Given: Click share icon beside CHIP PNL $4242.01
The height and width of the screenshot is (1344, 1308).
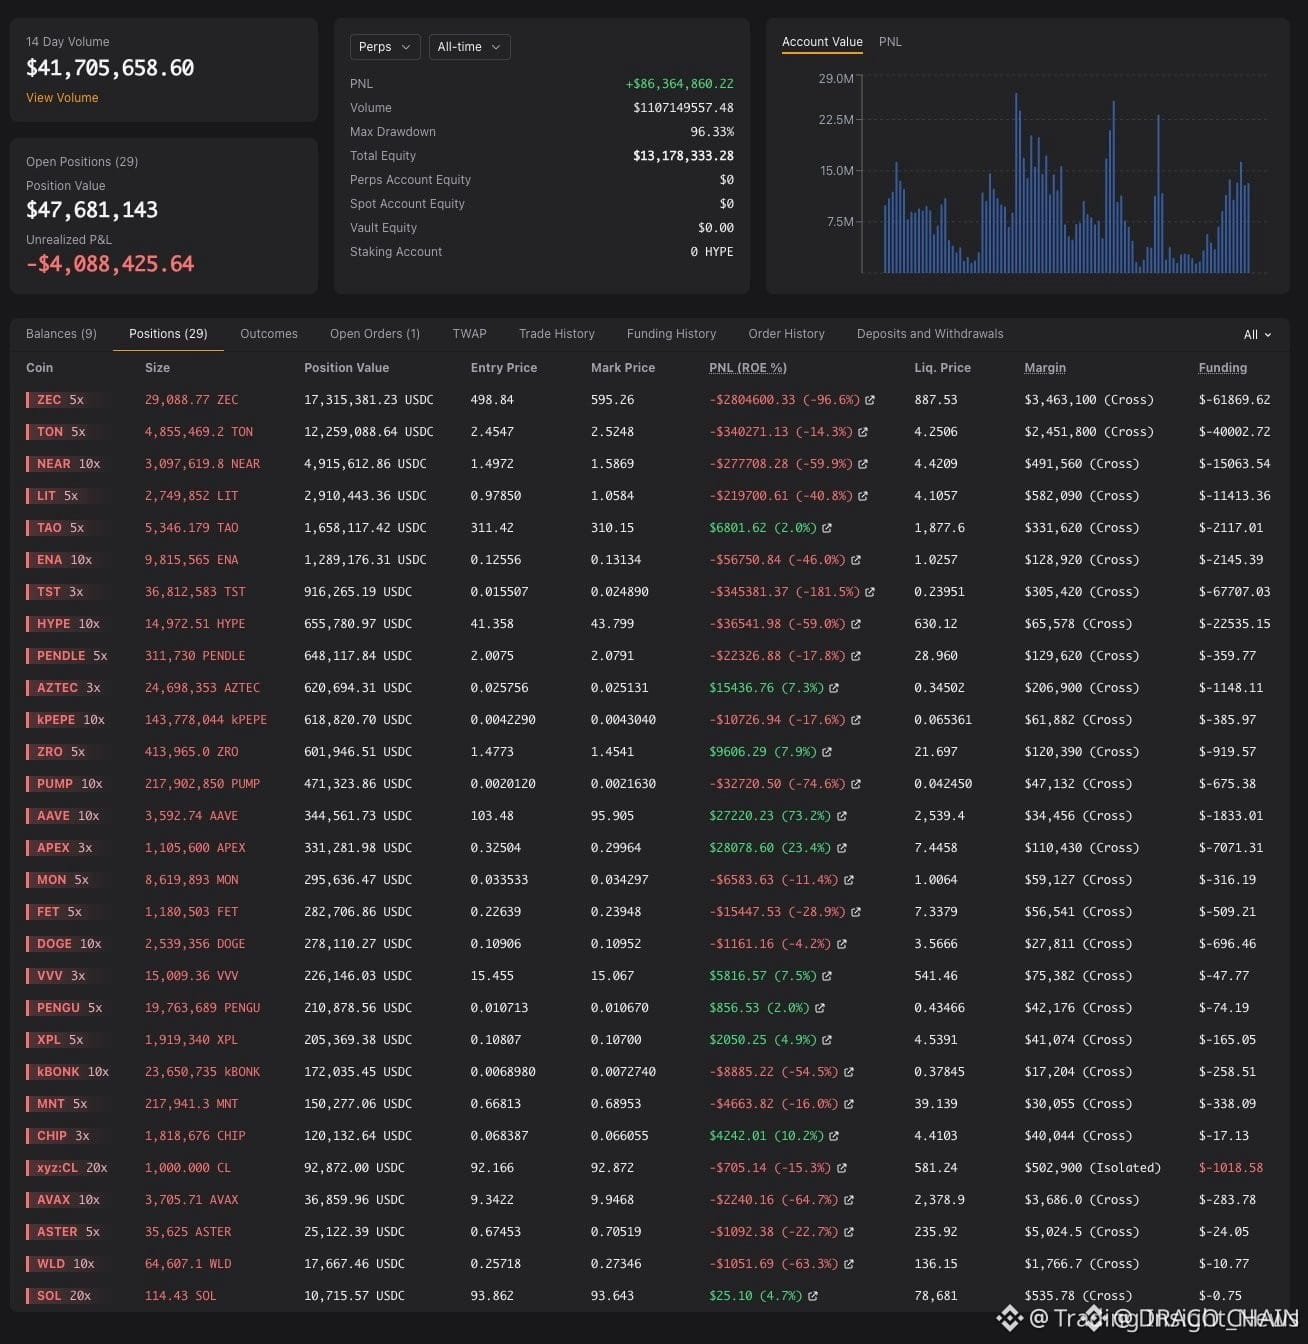Looking at the screenshot, I should 834,1136.
